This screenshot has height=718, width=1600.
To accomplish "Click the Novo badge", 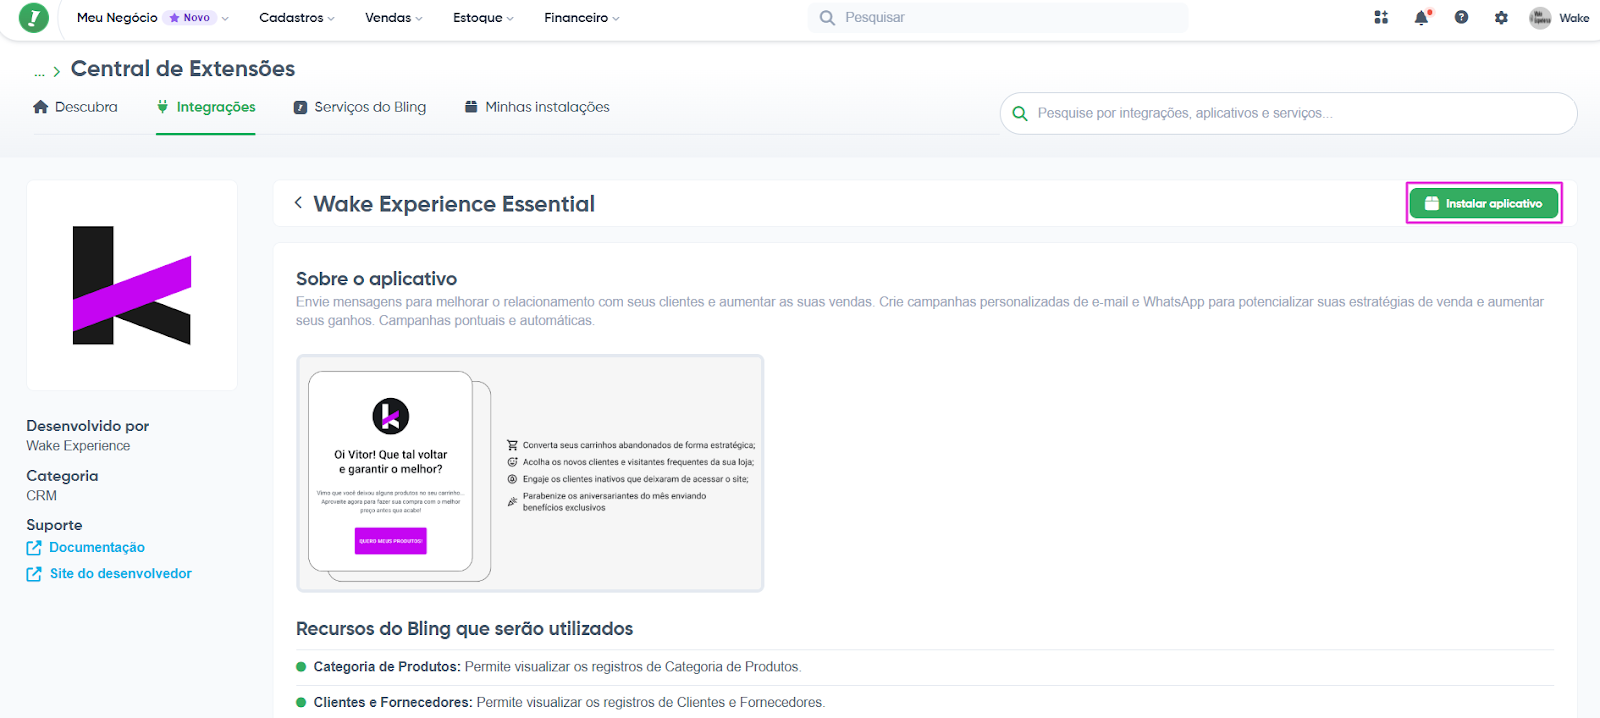I will pyautogui.click(x=190, y=18).
